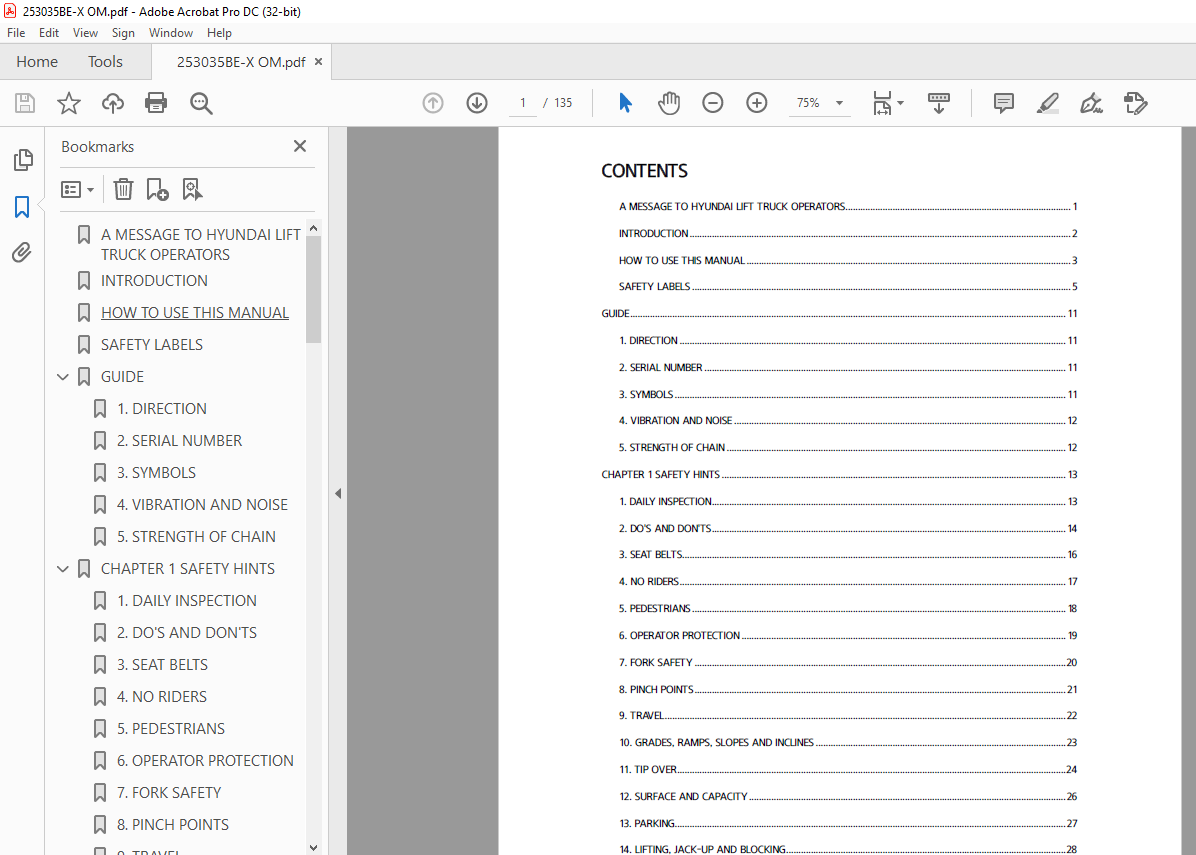Collapse the GUIDE bookmark group

click(x=63, y=377)
